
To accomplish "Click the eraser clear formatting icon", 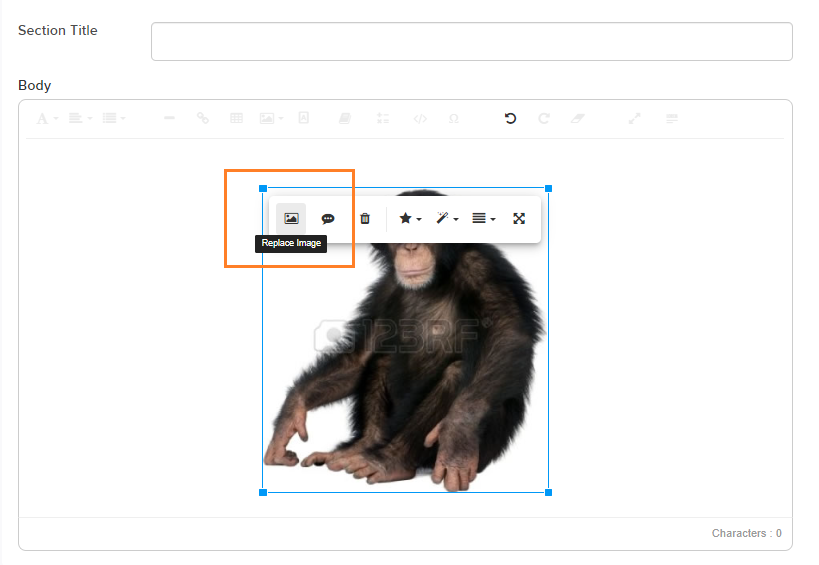I will [x=577, y=119].
